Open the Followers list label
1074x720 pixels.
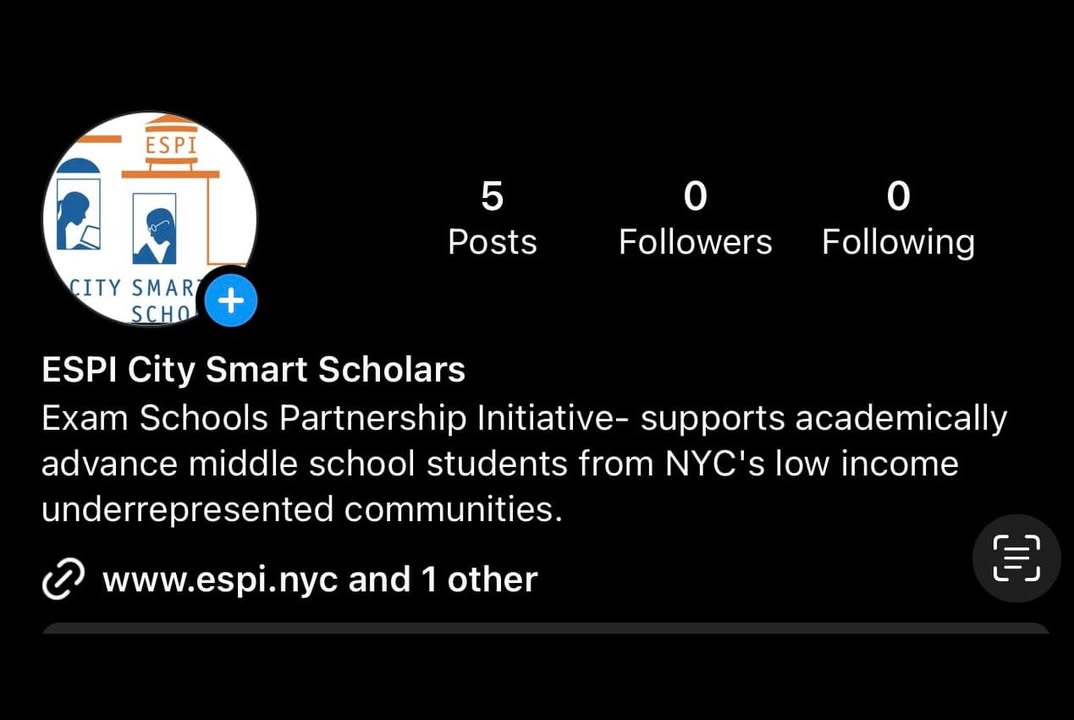click(695, 242)
